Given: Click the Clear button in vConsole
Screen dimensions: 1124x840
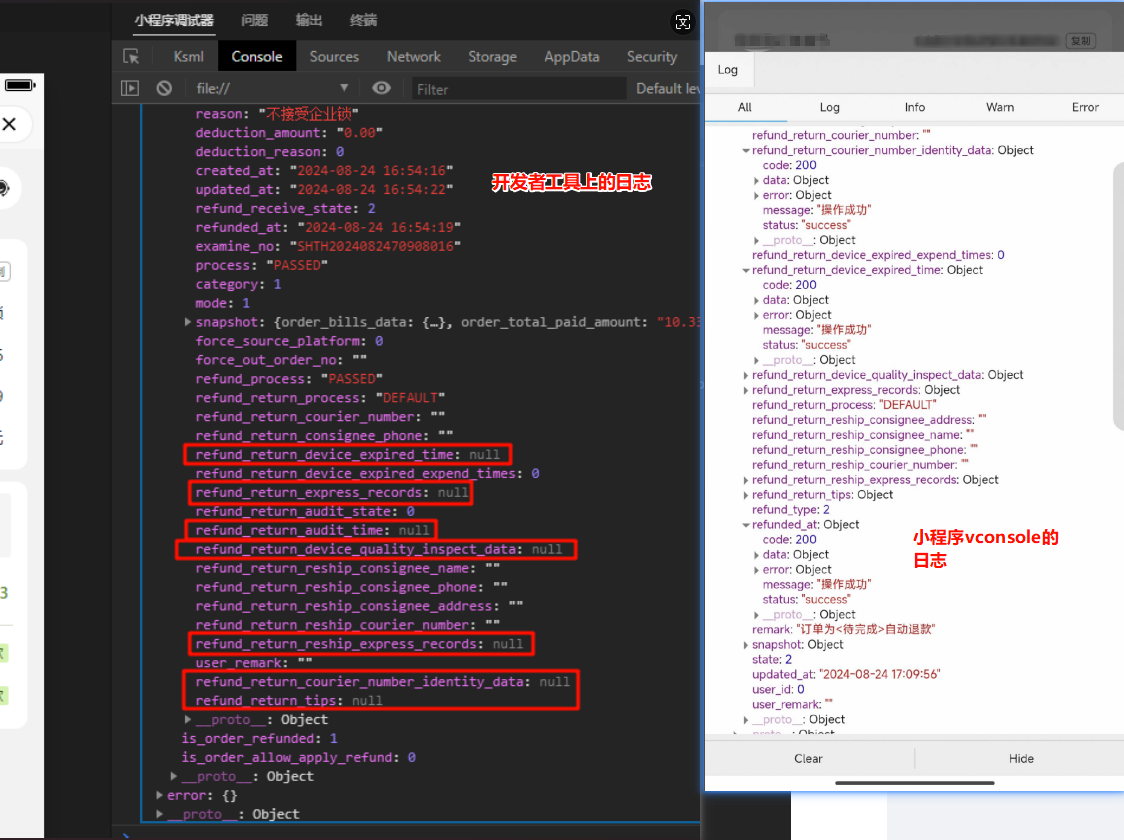Looking at the screenshot, I should (809, 758).
